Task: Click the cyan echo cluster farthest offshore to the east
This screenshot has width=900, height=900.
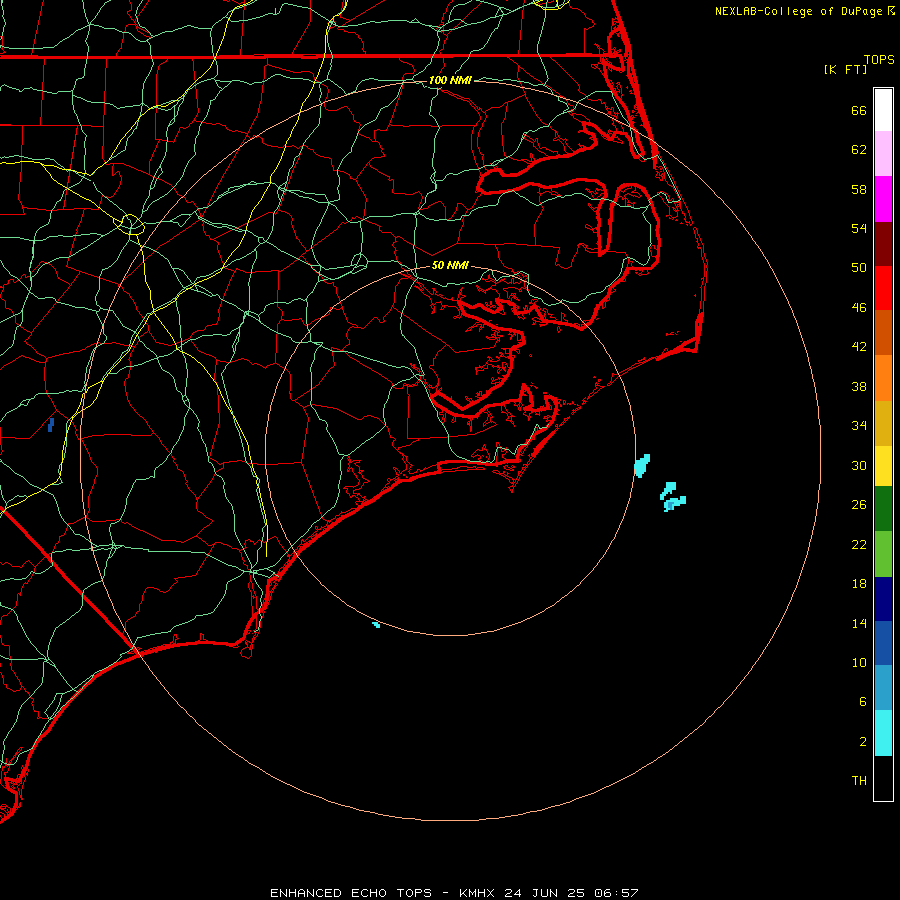Action: (673, 497)
